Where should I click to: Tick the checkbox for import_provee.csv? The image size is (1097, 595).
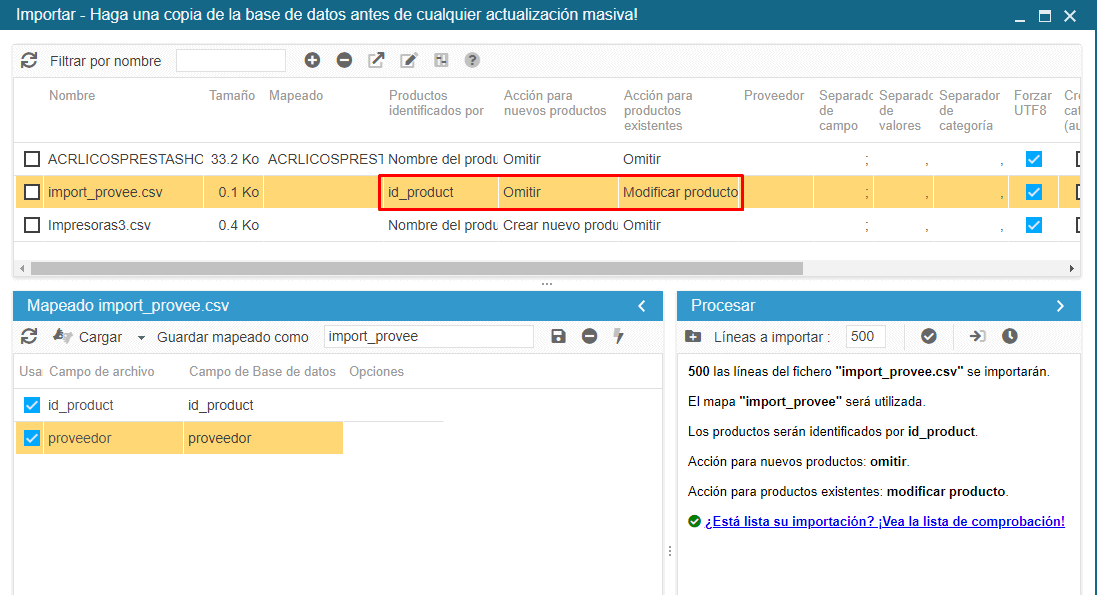31,192
